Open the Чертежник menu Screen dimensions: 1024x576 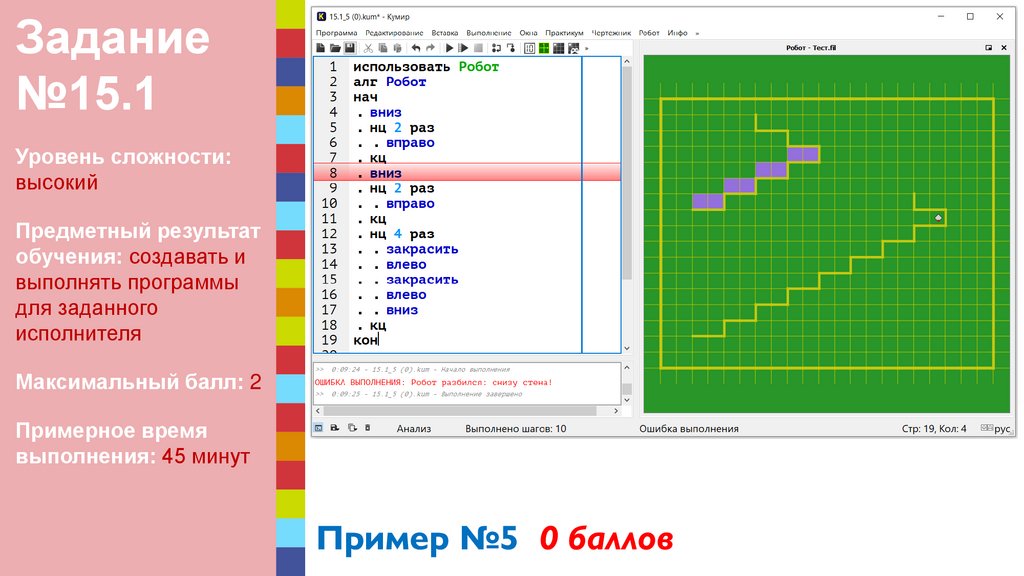pos(611,33)
